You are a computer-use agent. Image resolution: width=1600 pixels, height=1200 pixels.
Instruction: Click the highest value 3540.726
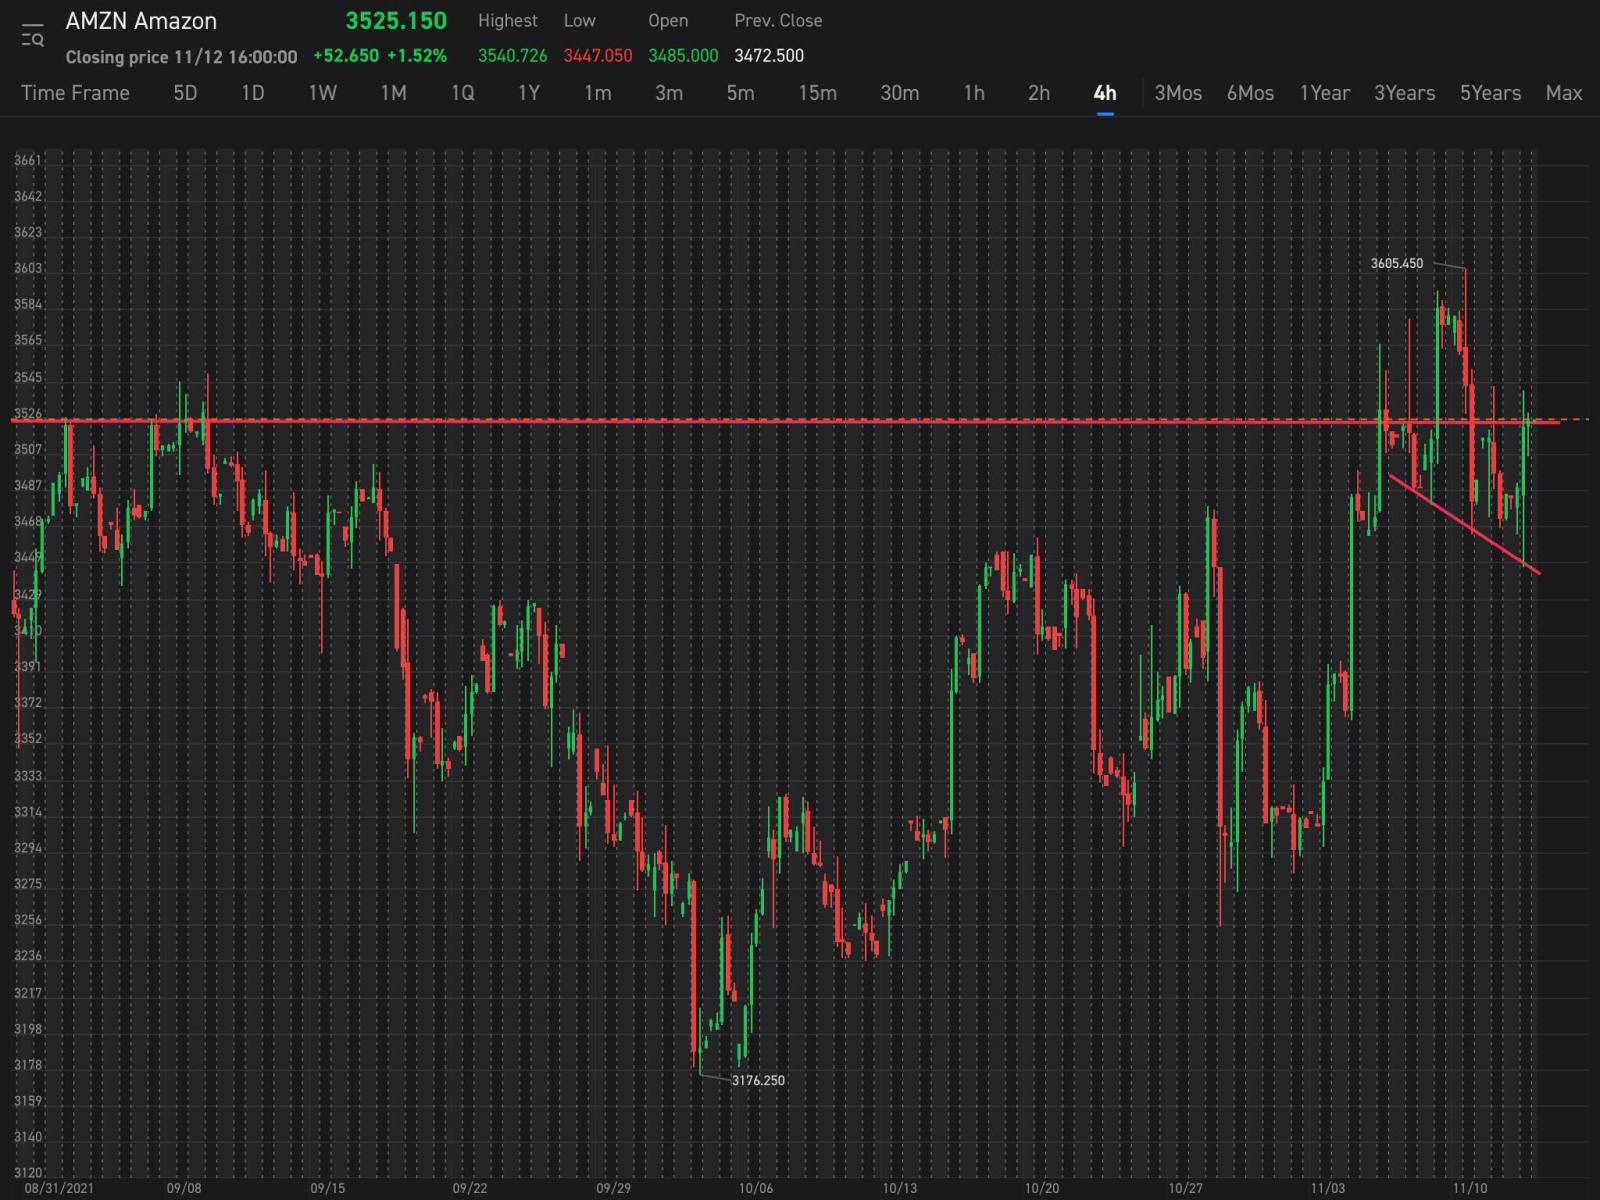pos(512,56)
